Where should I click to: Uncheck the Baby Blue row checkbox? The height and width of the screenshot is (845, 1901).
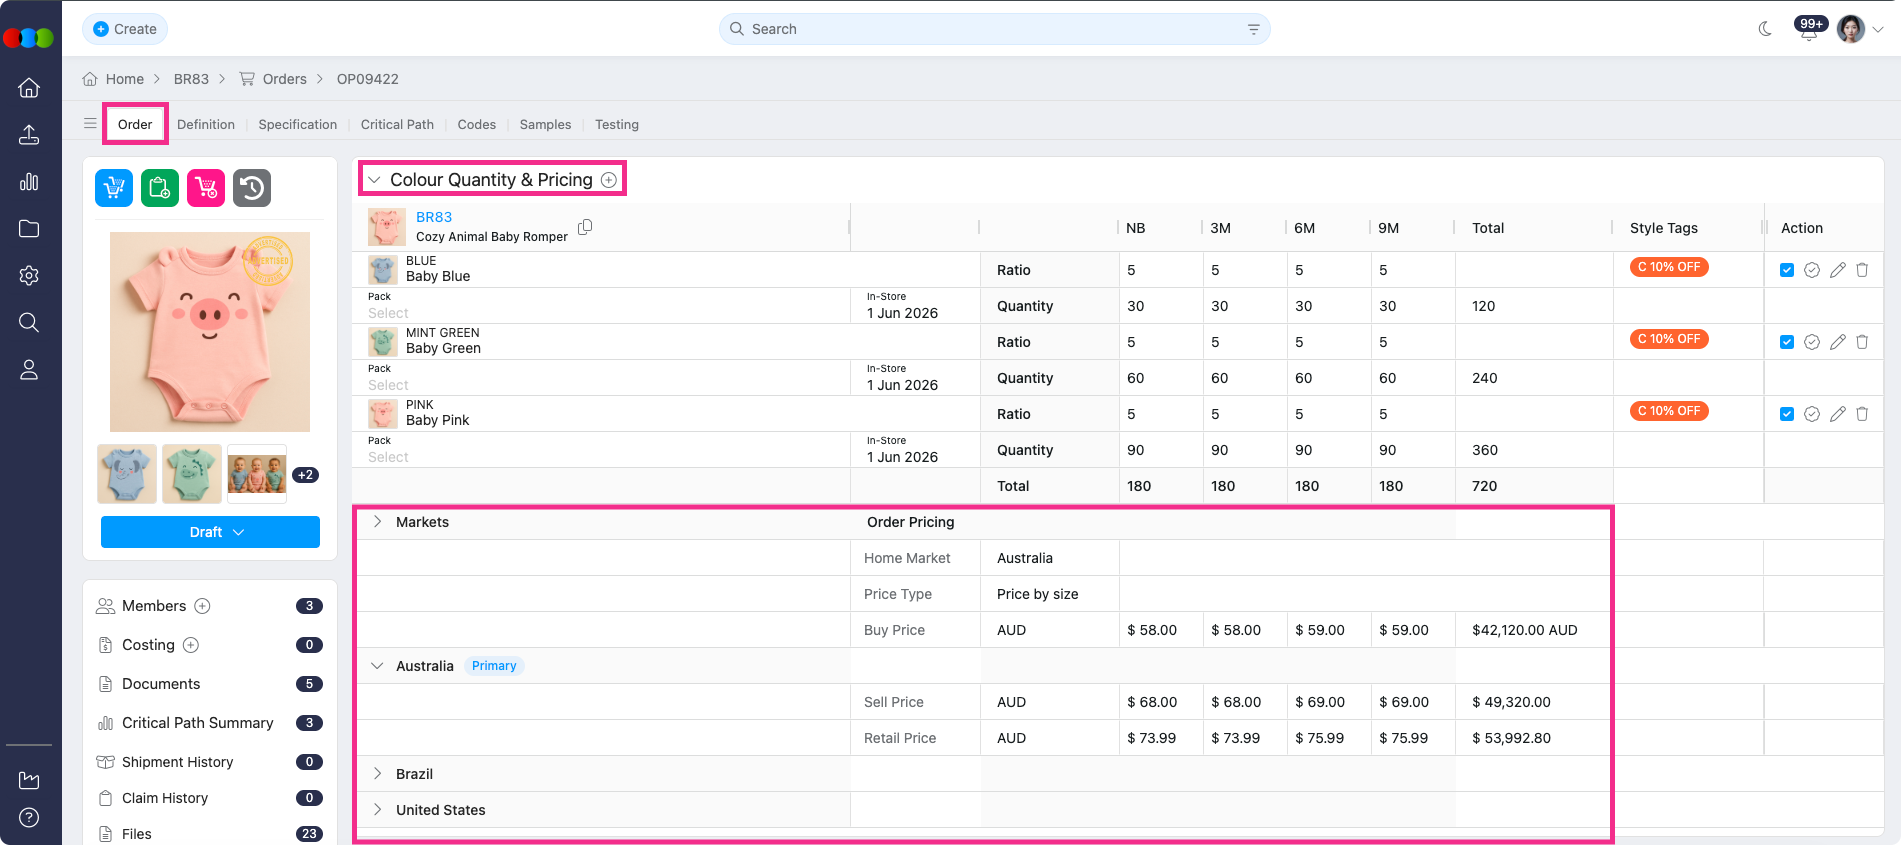tap(1787, 270)
